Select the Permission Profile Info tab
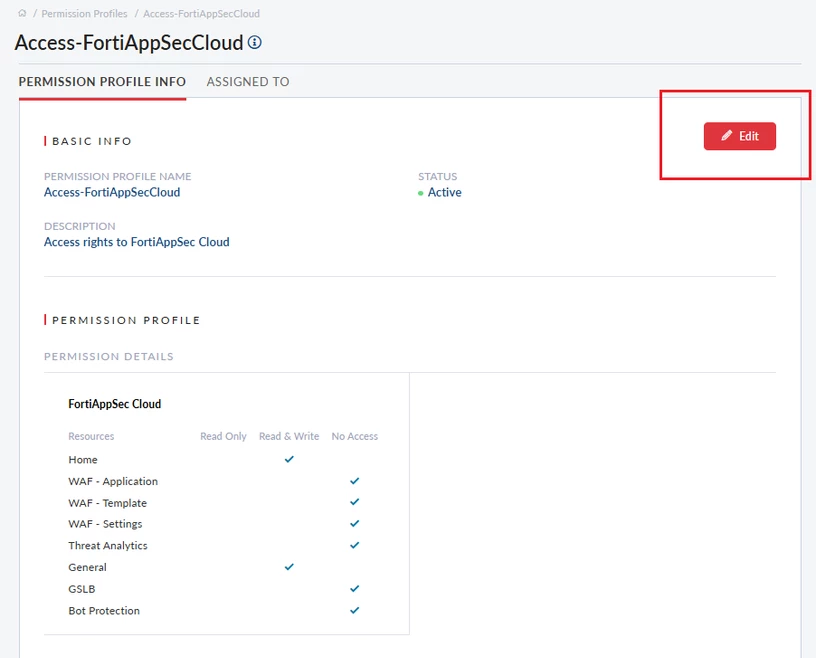This screenshot has width=816, height=658. tap(102, 82)
